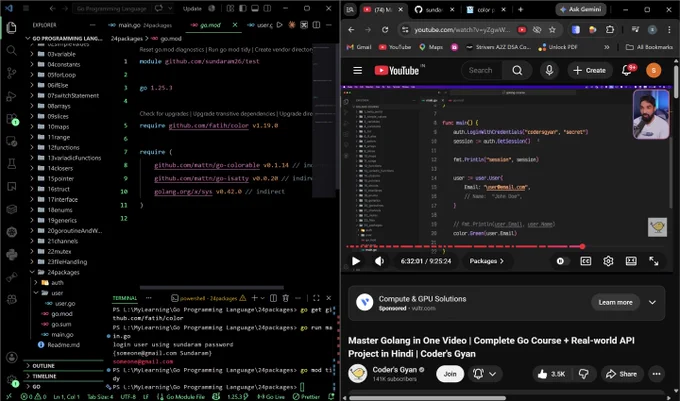
Task: Collapse the 24packages folder
Action: 63,272
